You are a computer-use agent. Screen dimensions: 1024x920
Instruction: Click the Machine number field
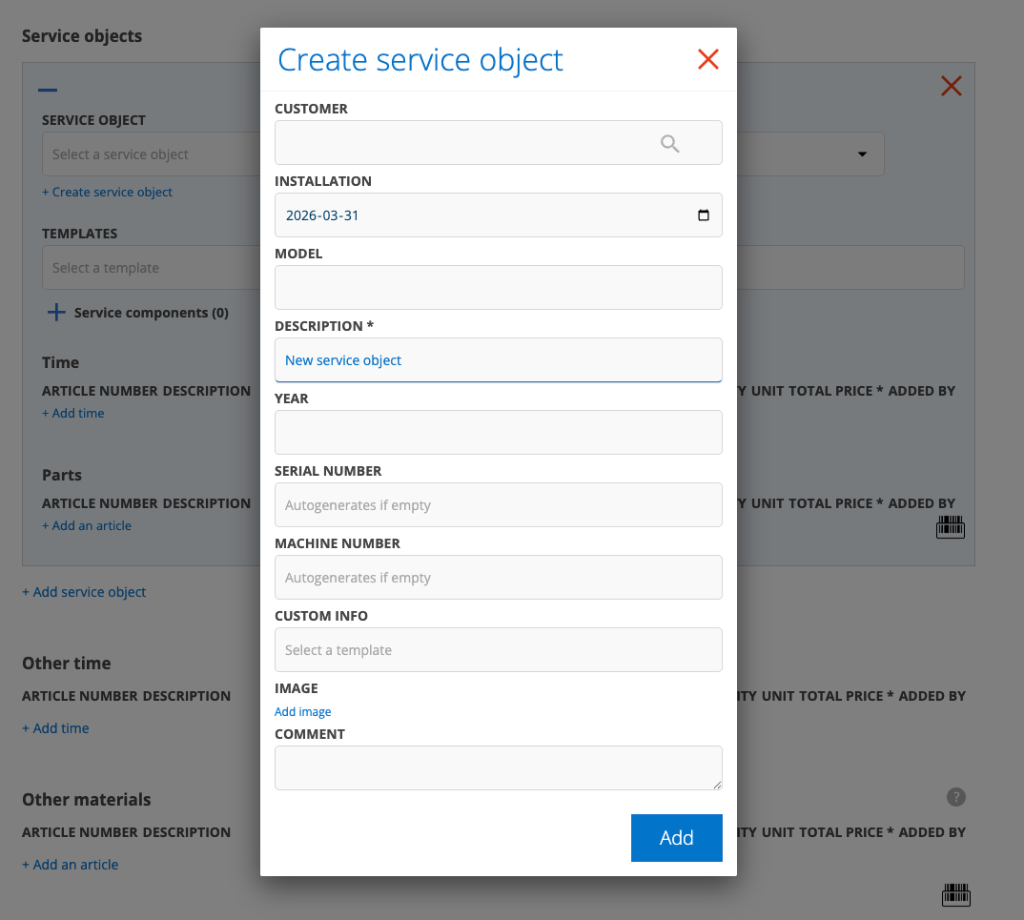pyautogui.click(x=498, y=578)
